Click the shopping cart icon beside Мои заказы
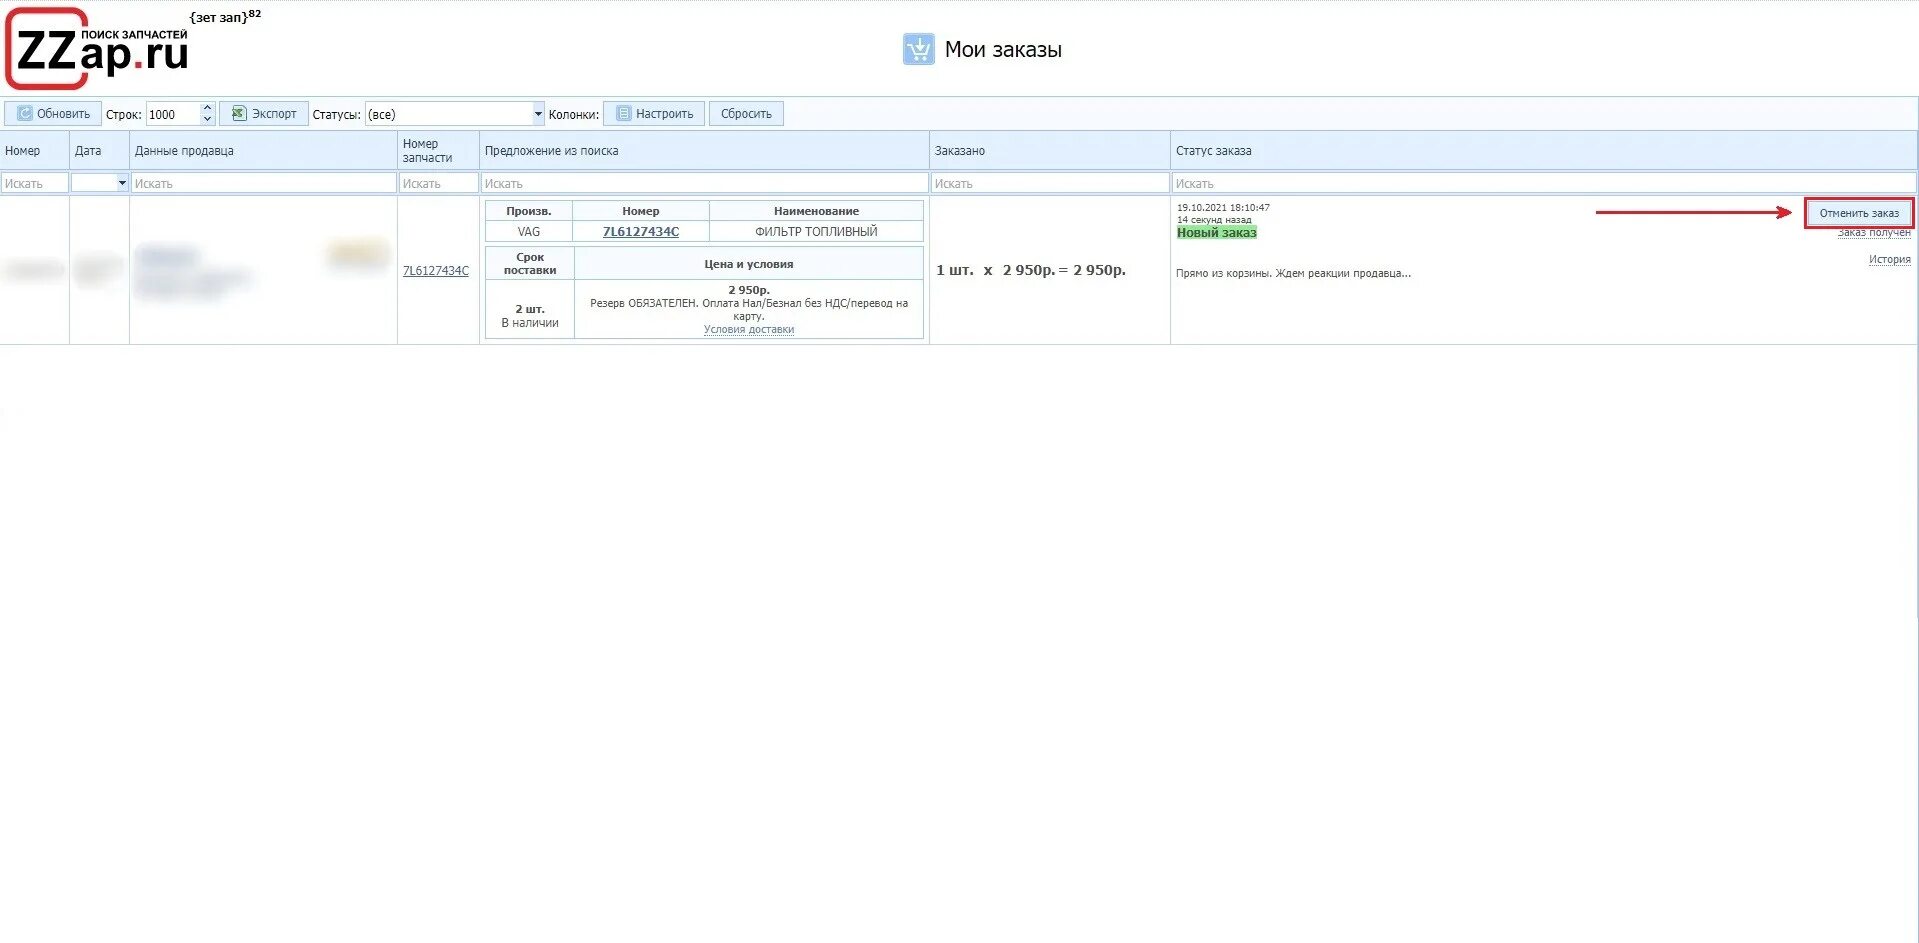Screen dimensions: 1919x943 [918, 49]
